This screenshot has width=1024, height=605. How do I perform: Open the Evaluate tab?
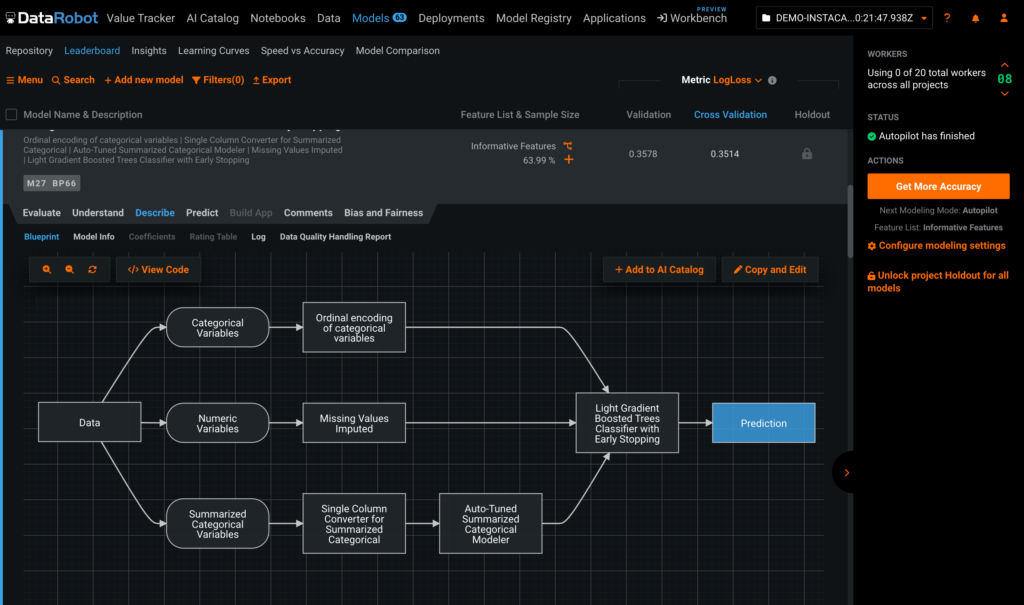[x=41, y=213]
